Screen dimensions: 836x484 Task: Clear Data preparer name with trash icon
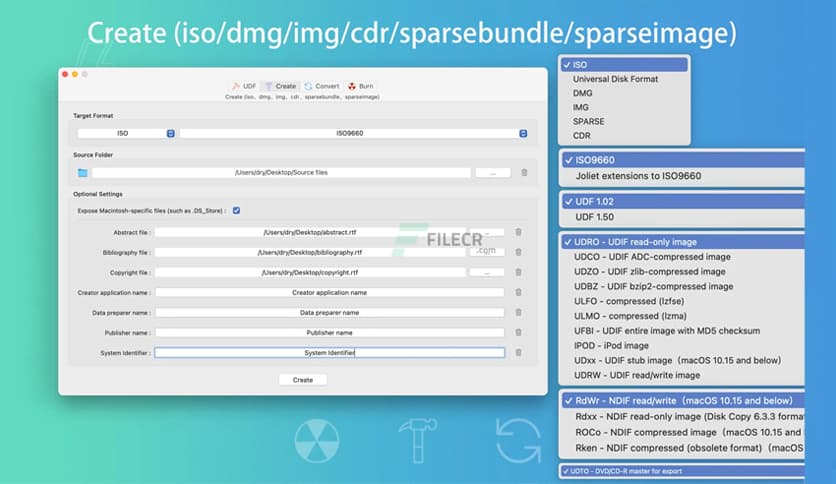[518, 312]
